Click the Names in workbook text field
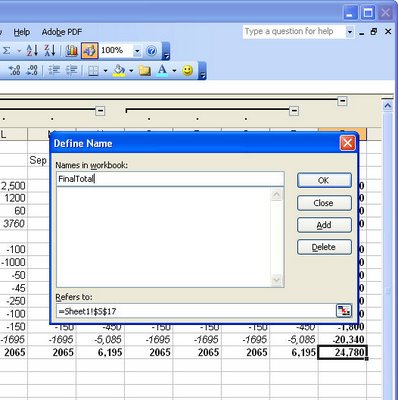 click(170, 179)
